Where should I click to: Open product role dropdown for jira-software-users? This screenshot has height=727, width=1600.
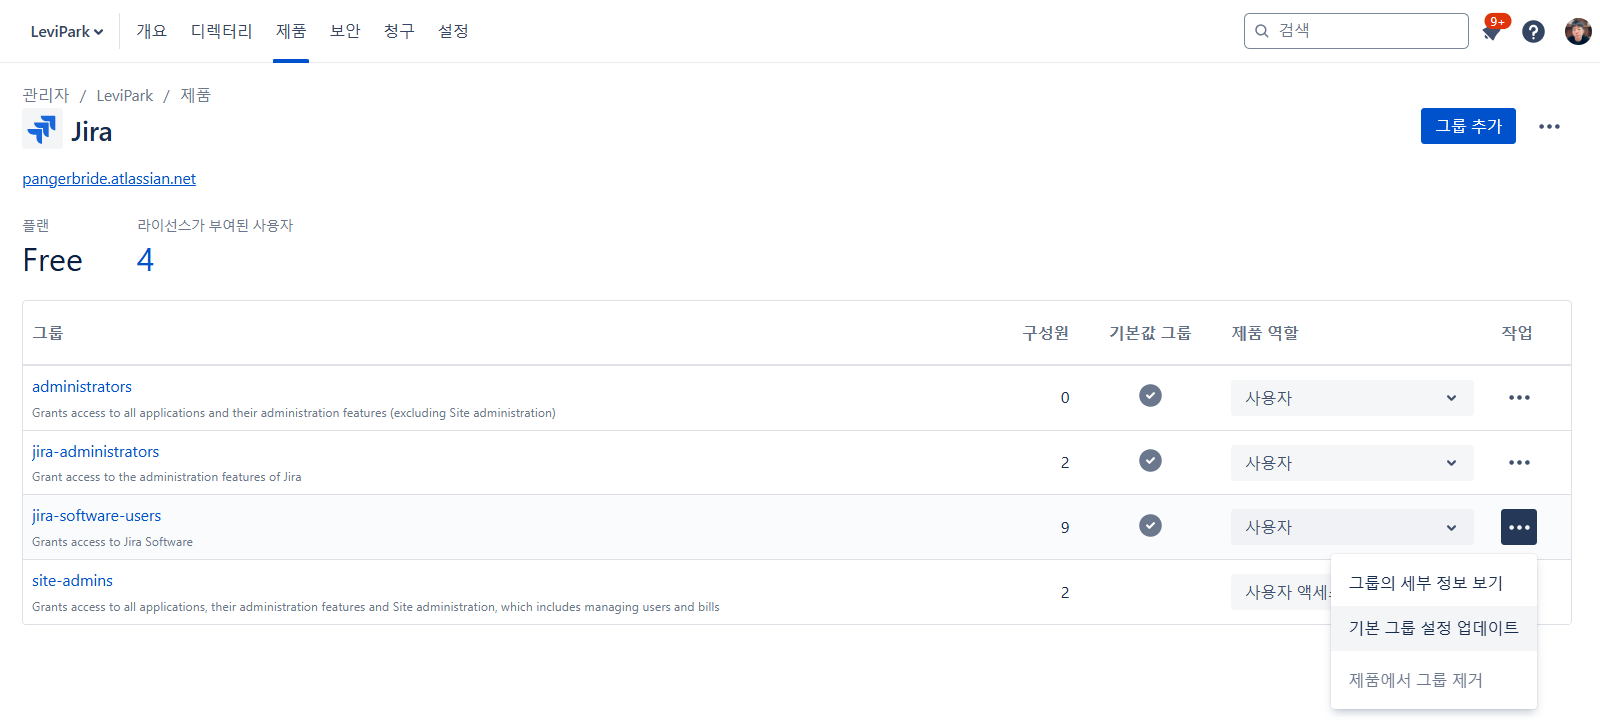(x=1352, y=527)
